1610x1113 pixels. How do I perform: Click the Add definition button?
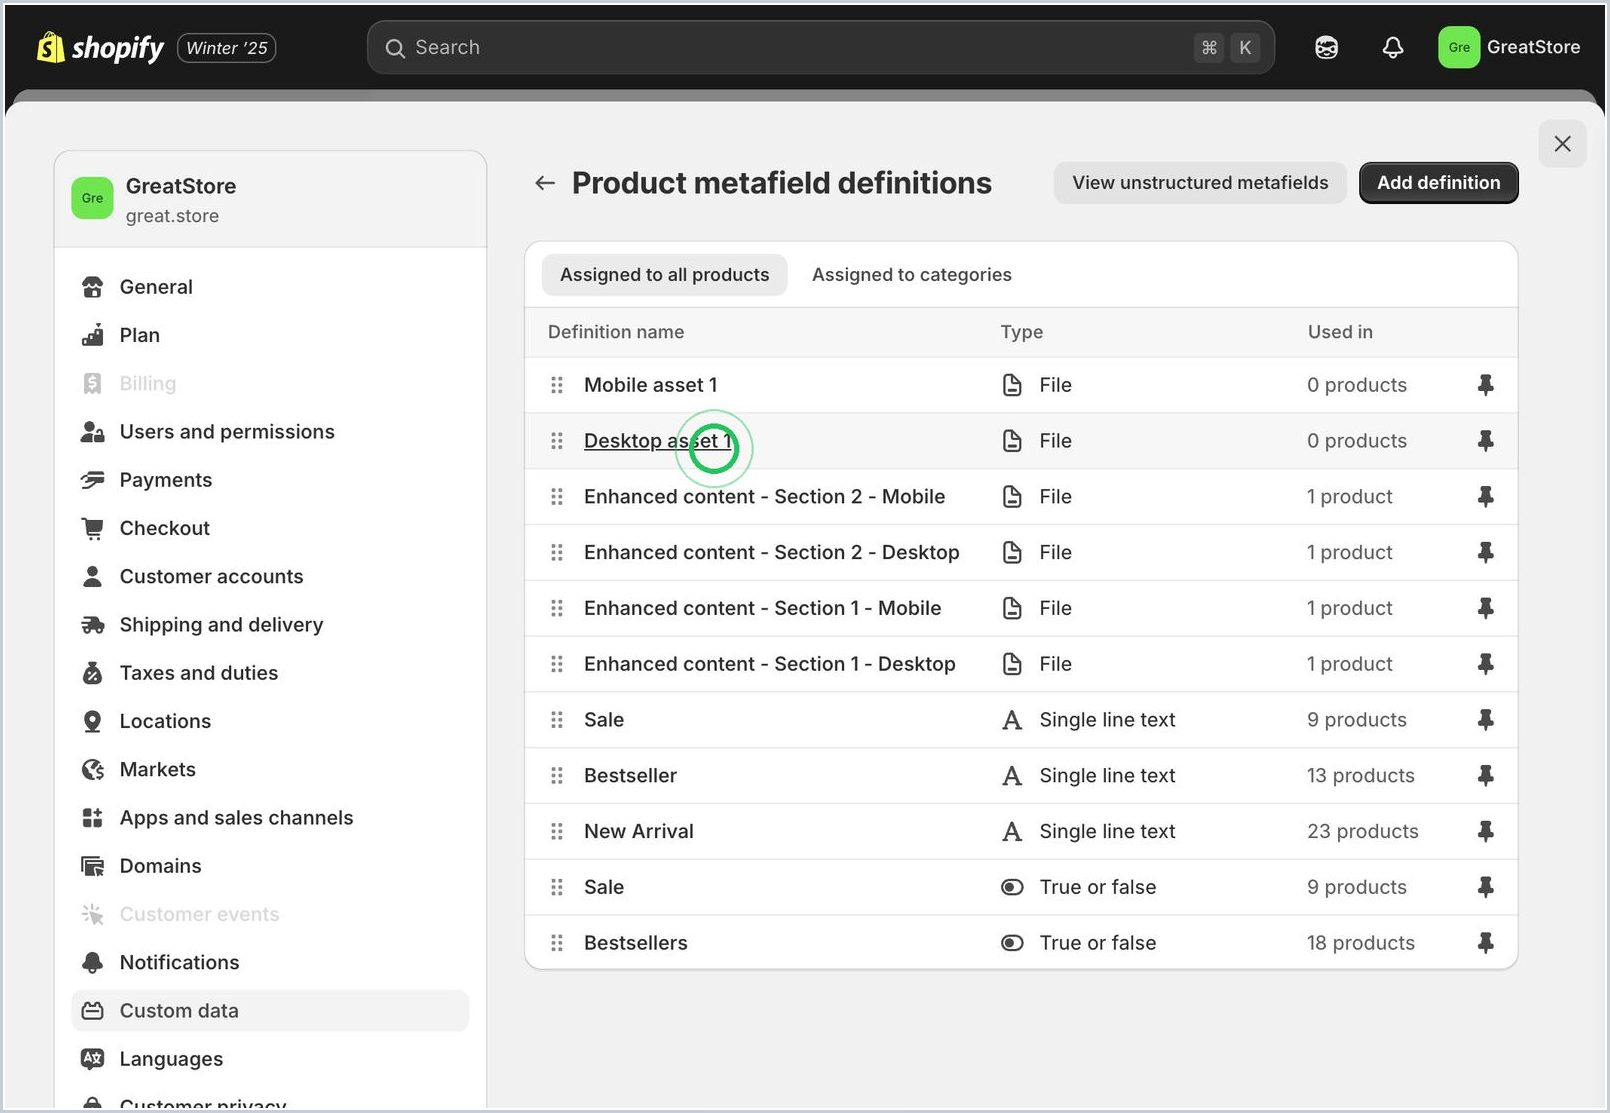pyautogui.click(x=1438, y=183)
